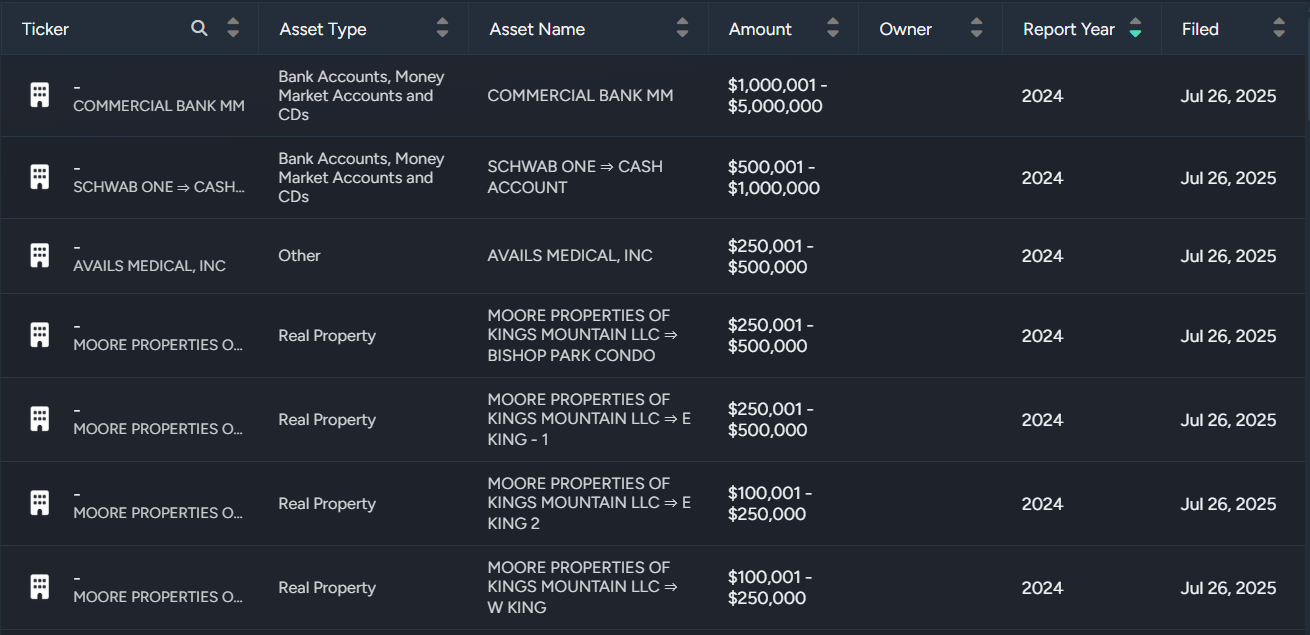1310x635 pixels.
Task: Select SCHWAB ONE cash account asset name
Action: coord(574,177)
